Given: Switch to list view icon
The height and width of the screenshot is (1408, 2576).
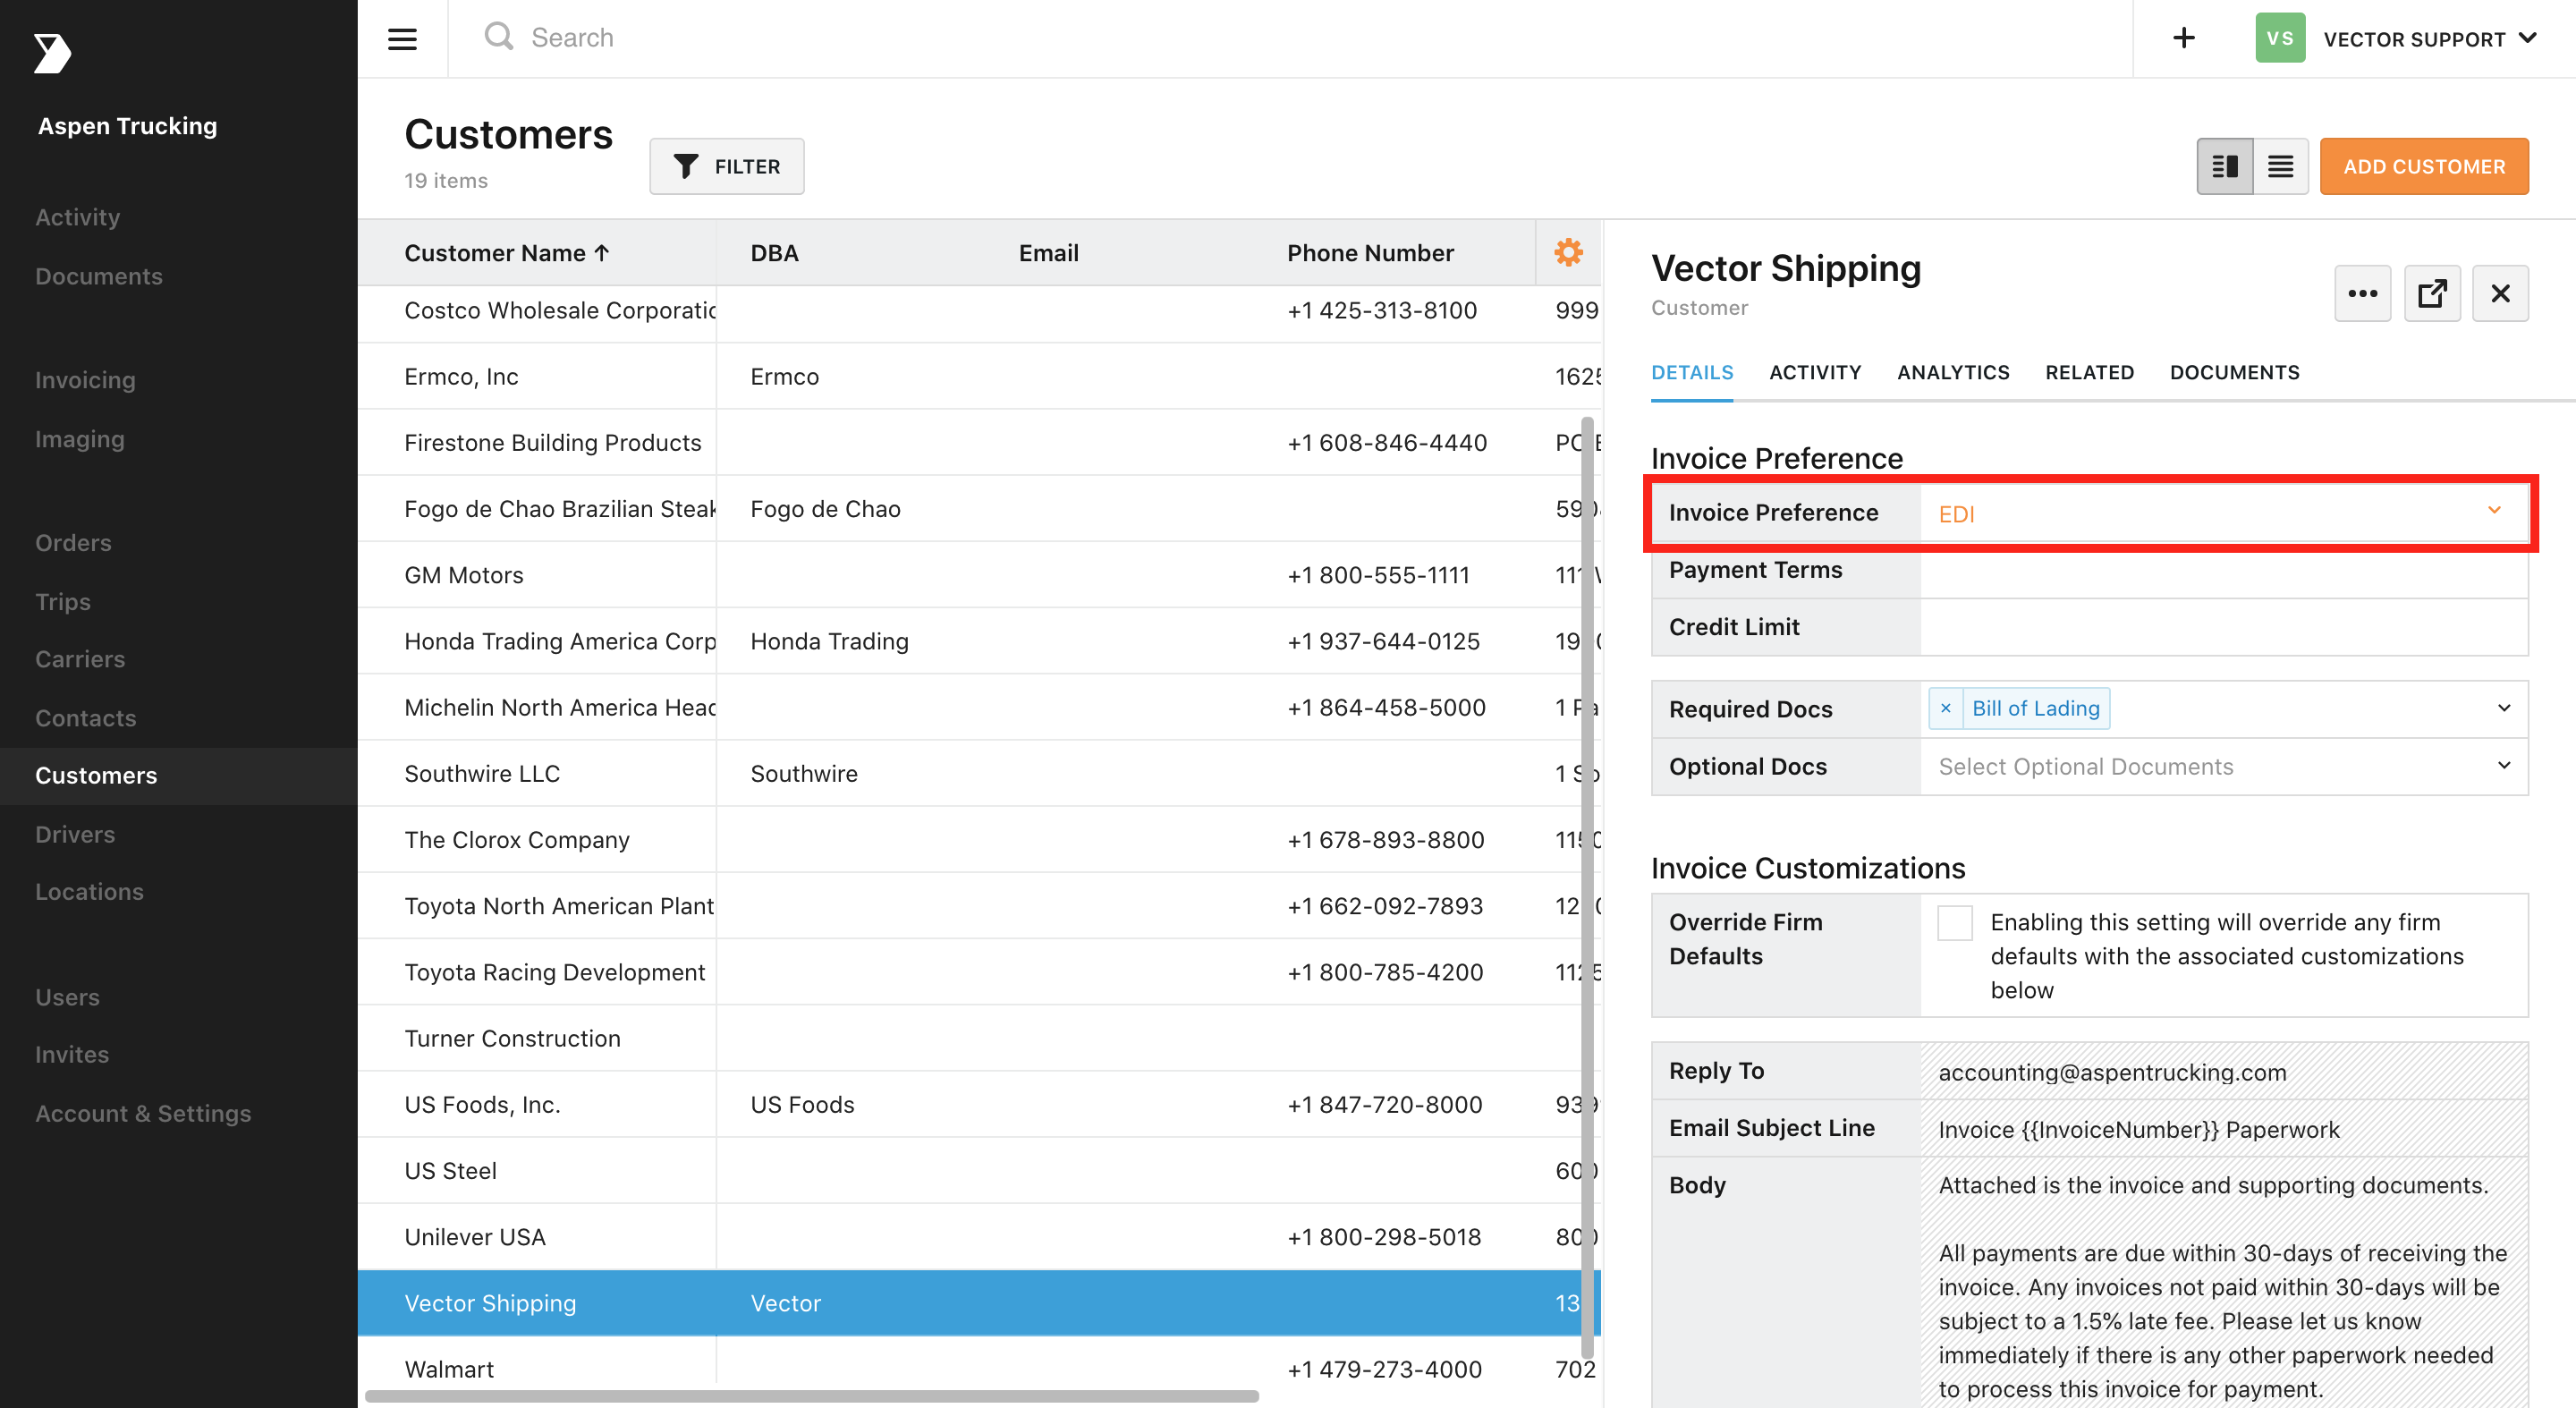Looking at the screenshot, I should point(2281,166).
